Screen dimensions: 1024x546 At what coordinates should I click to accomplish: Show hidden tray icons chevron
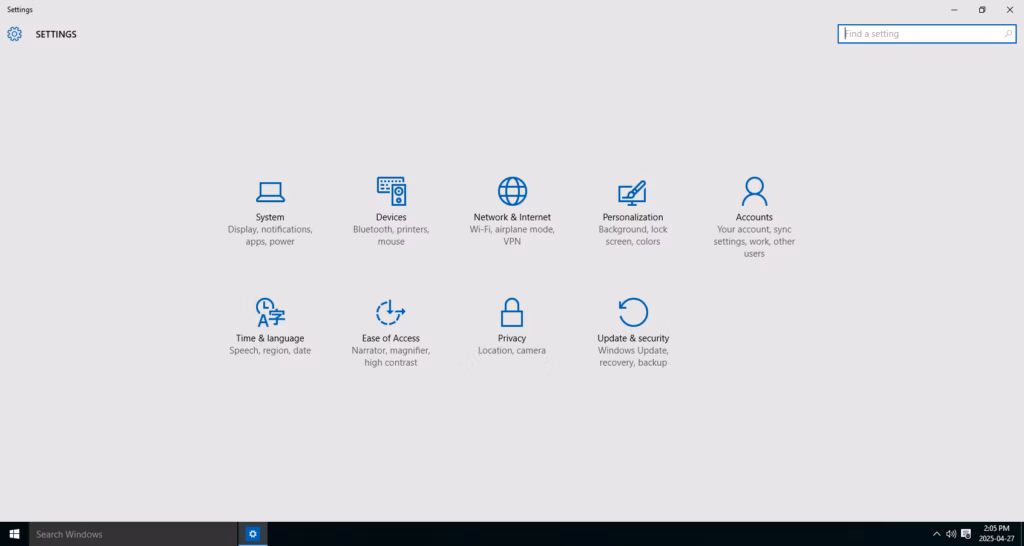click(936, 534)
